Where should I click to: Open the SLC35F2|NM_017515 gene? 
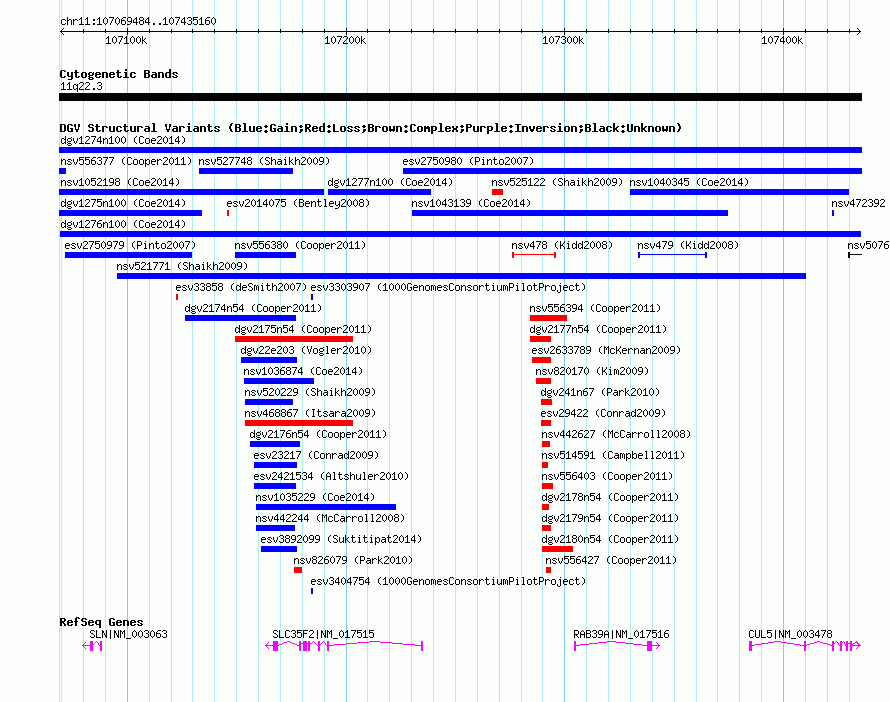[324, 634]
